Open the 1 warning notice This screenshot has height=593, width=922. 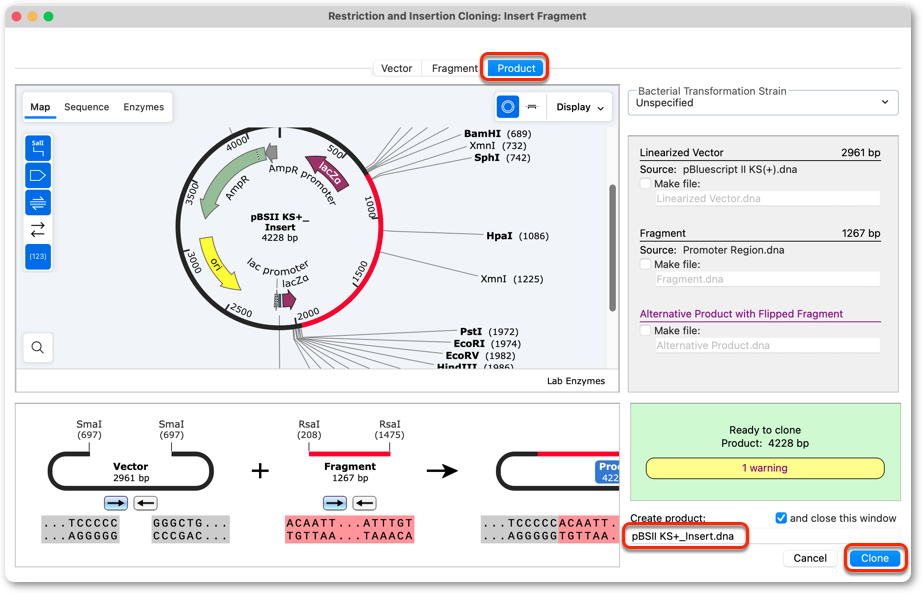click(x=764, y=468)
